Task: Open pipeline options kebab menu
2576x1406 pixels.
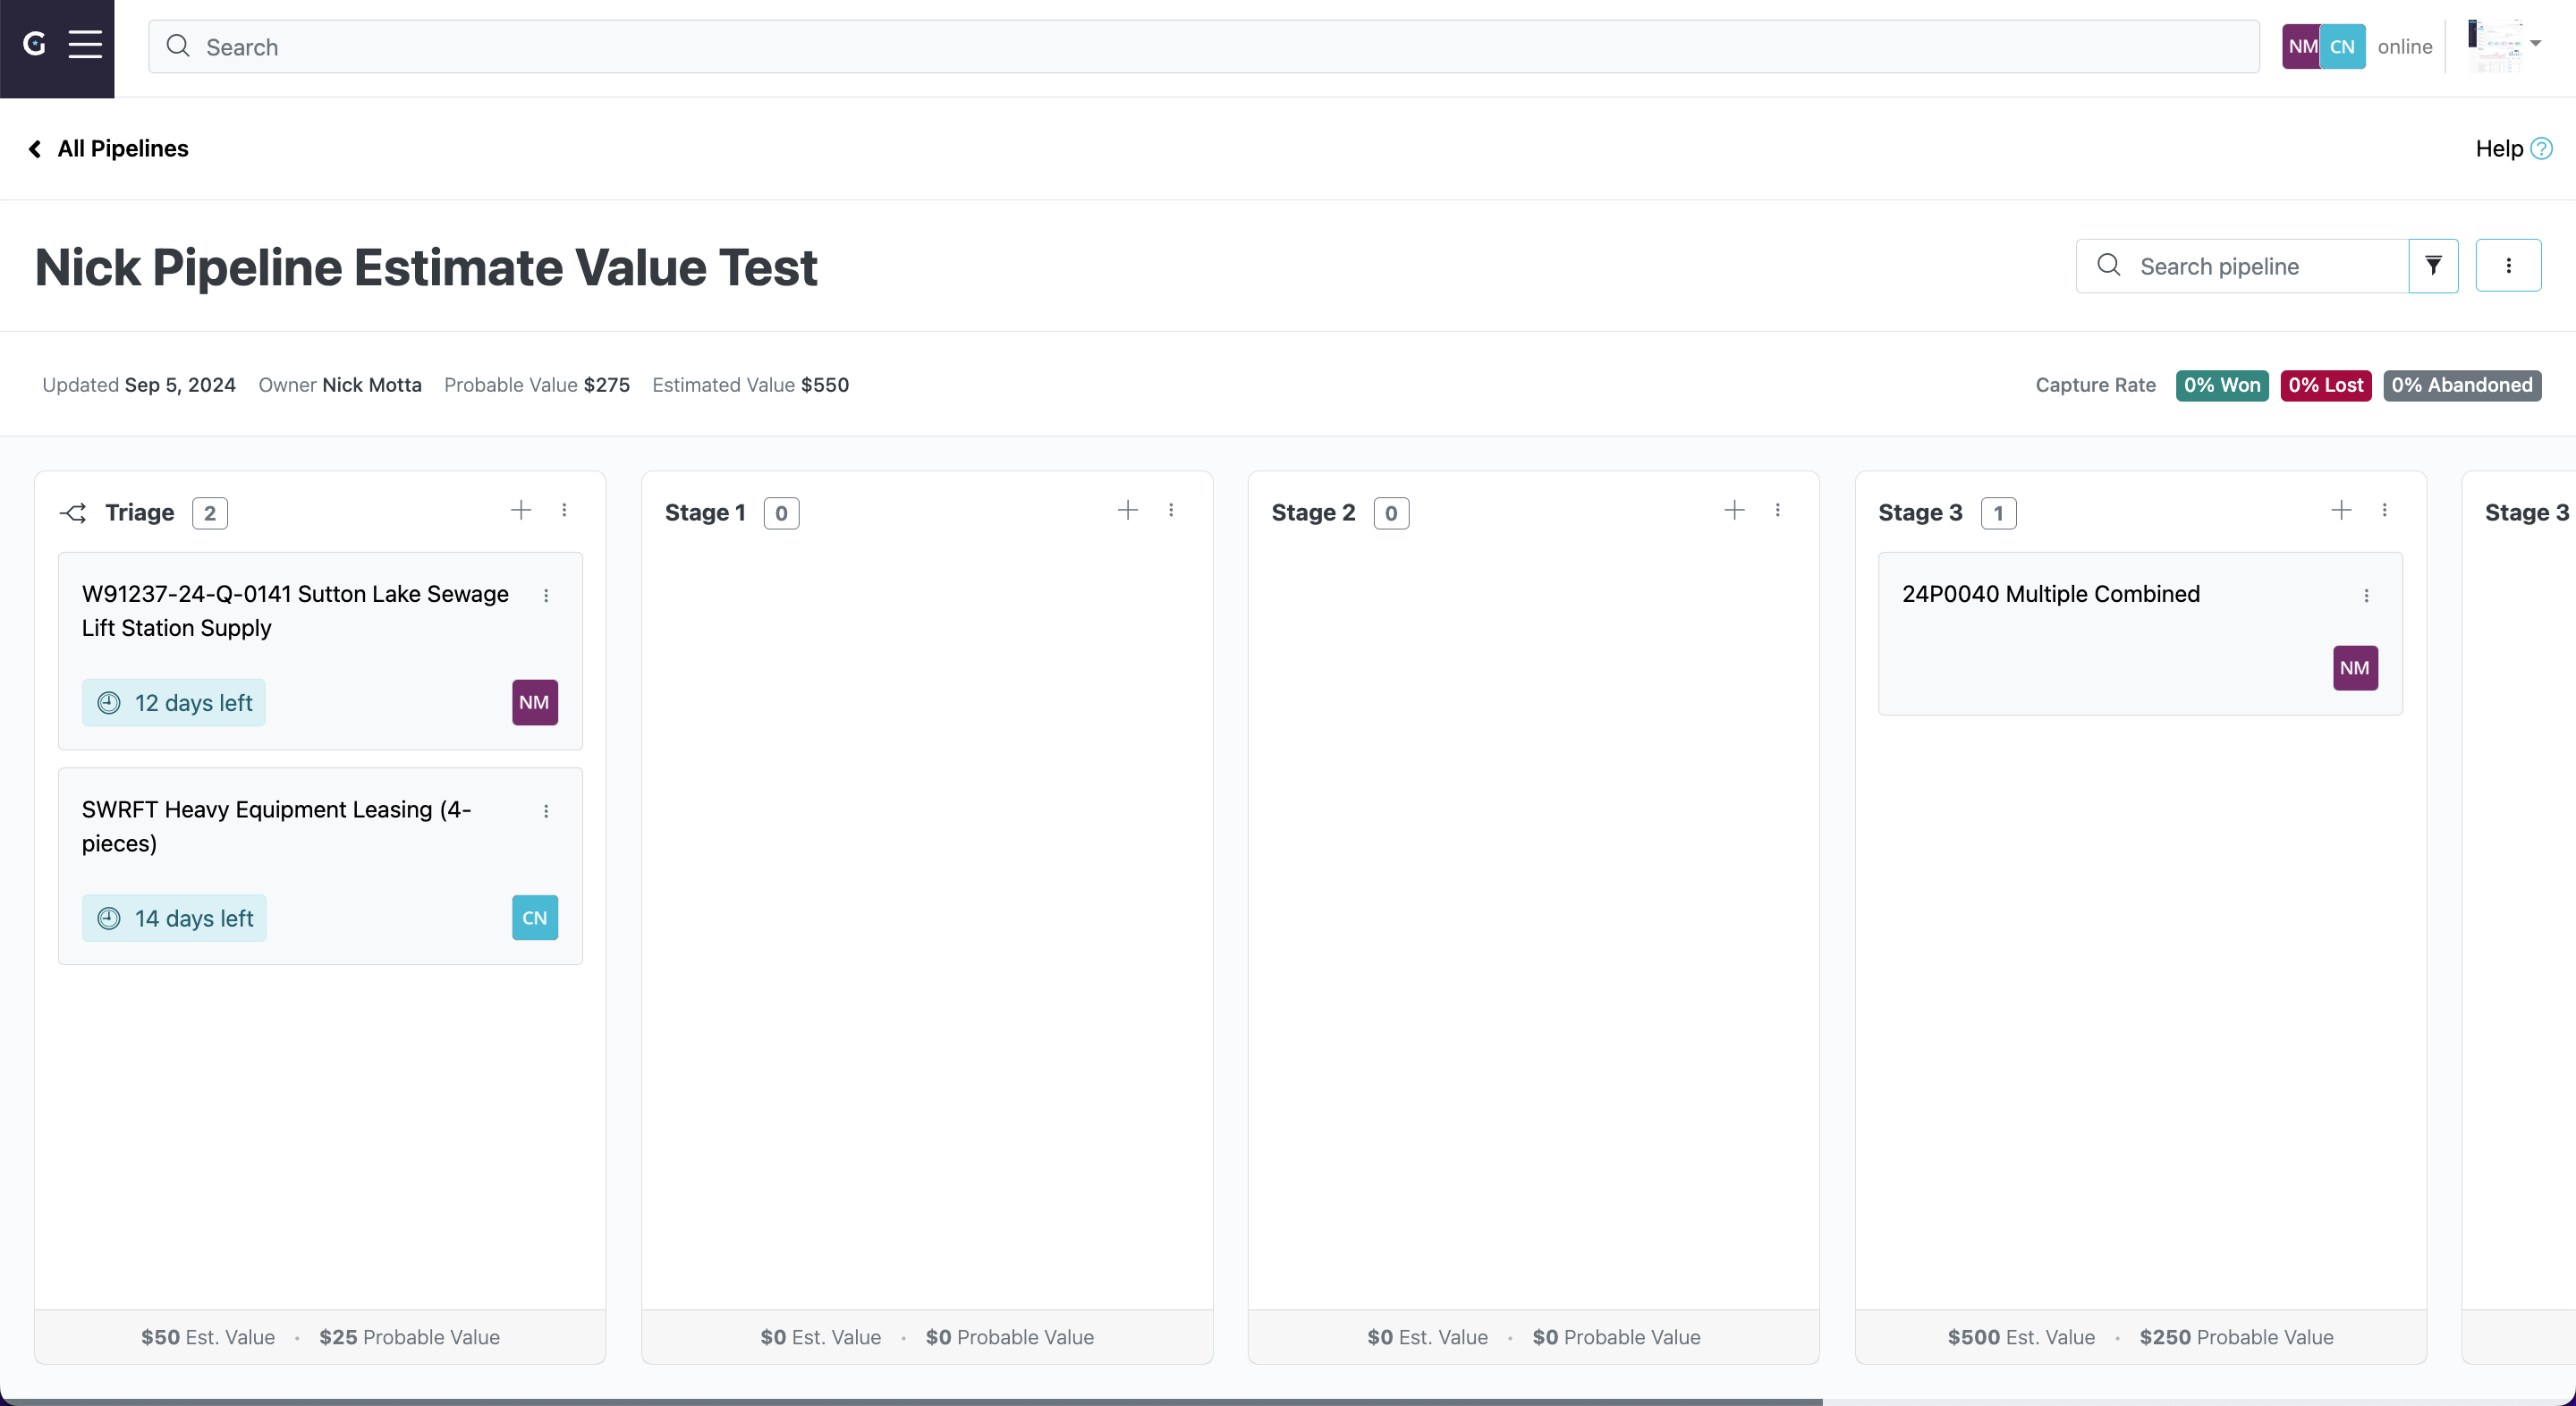Action: (x=2508, y=266)
